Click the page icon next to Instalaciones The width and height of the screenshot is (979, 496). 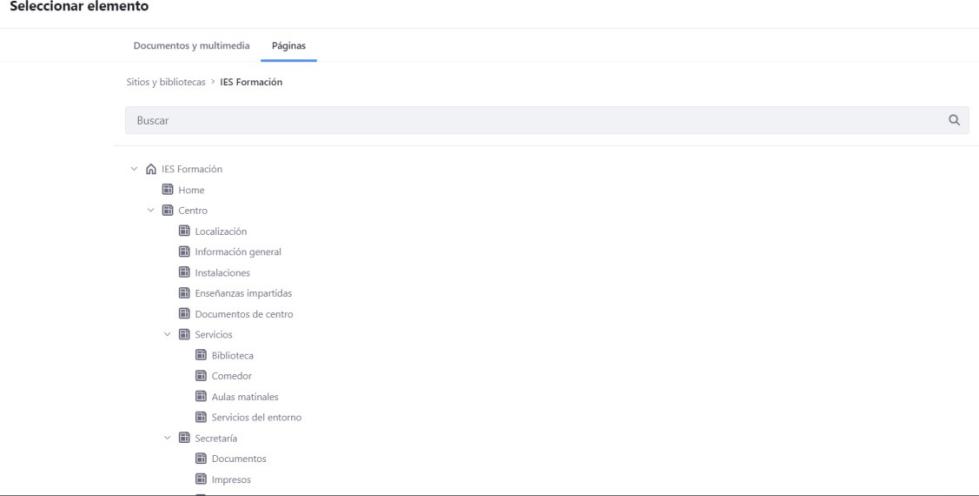coord(184,272)
